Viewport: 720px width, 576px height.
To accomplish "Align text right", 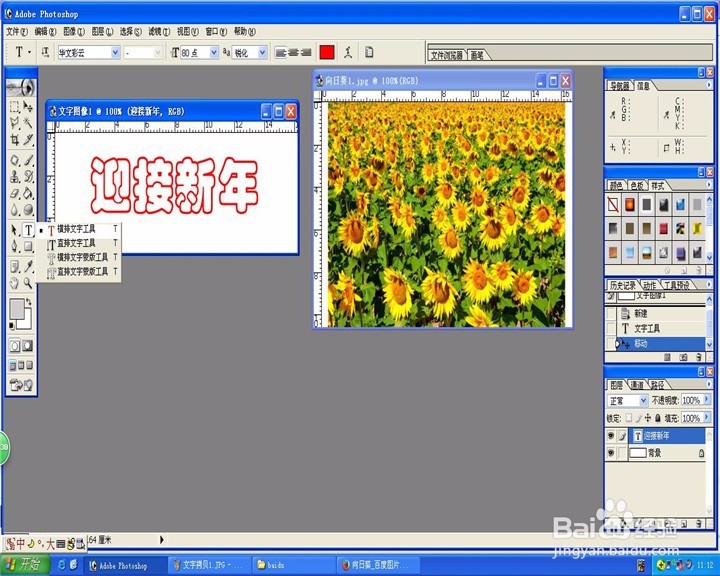I will pos(306,53).
